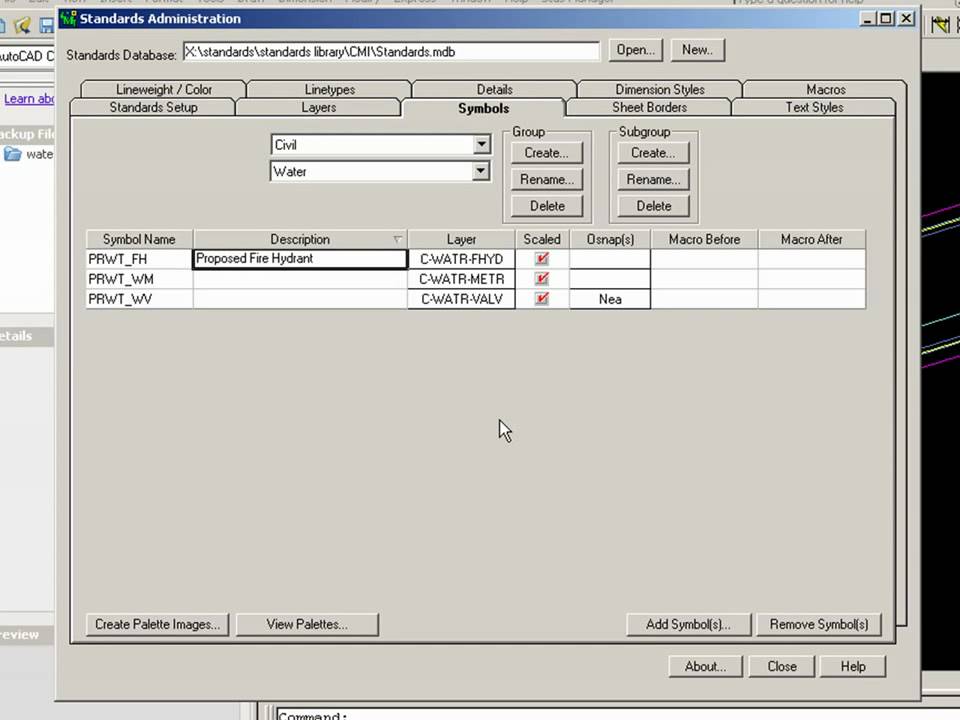Click the C-WATR-METR layer cell
This screenshot has height=720, width=960.
click(x=461, y=279)
